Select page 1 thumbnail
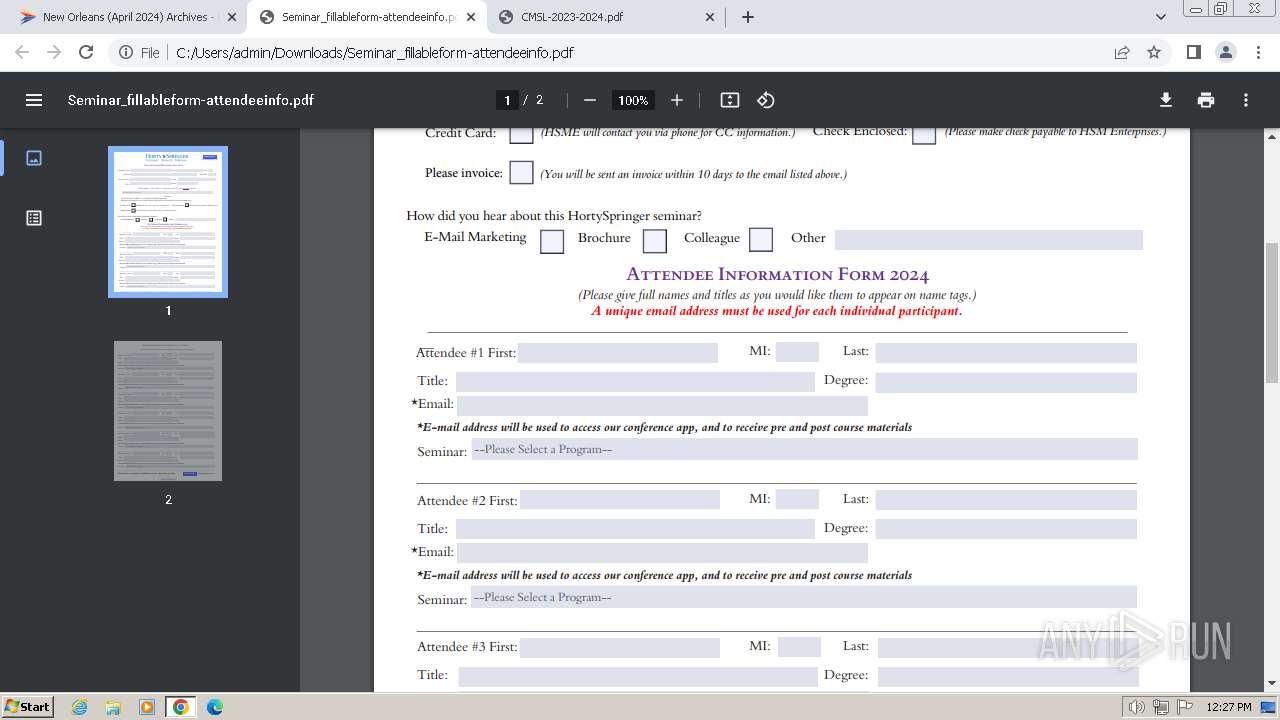The height and width of the screenshot is (720, 1280). (x=168, y=222)
